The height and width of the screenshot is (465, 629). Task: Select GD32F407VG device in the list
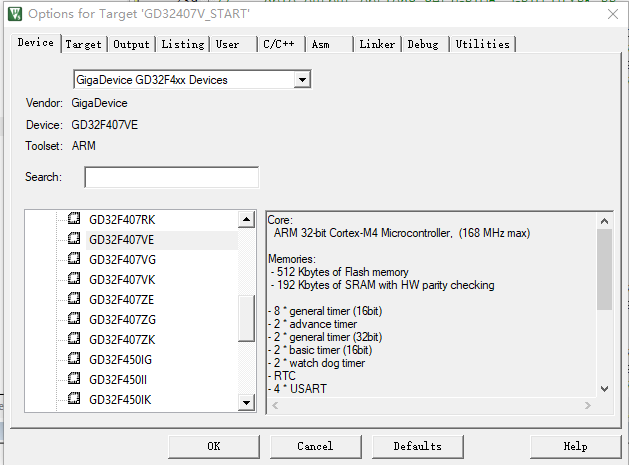tap(122, 260)
